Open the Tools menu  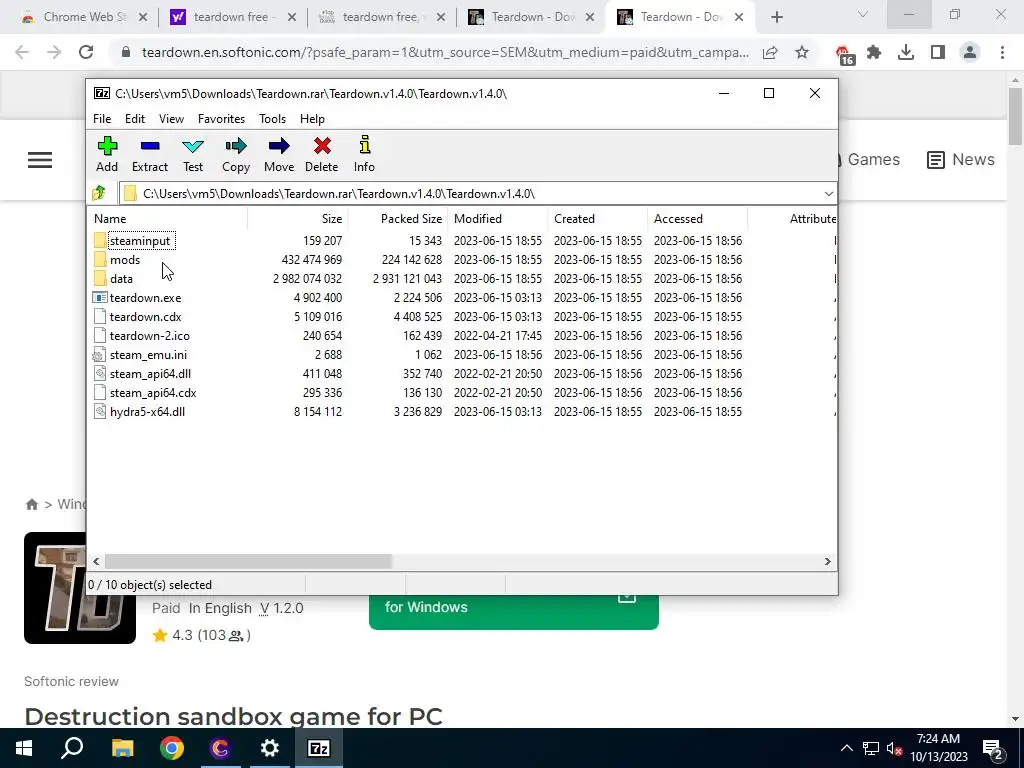[272, 119]
